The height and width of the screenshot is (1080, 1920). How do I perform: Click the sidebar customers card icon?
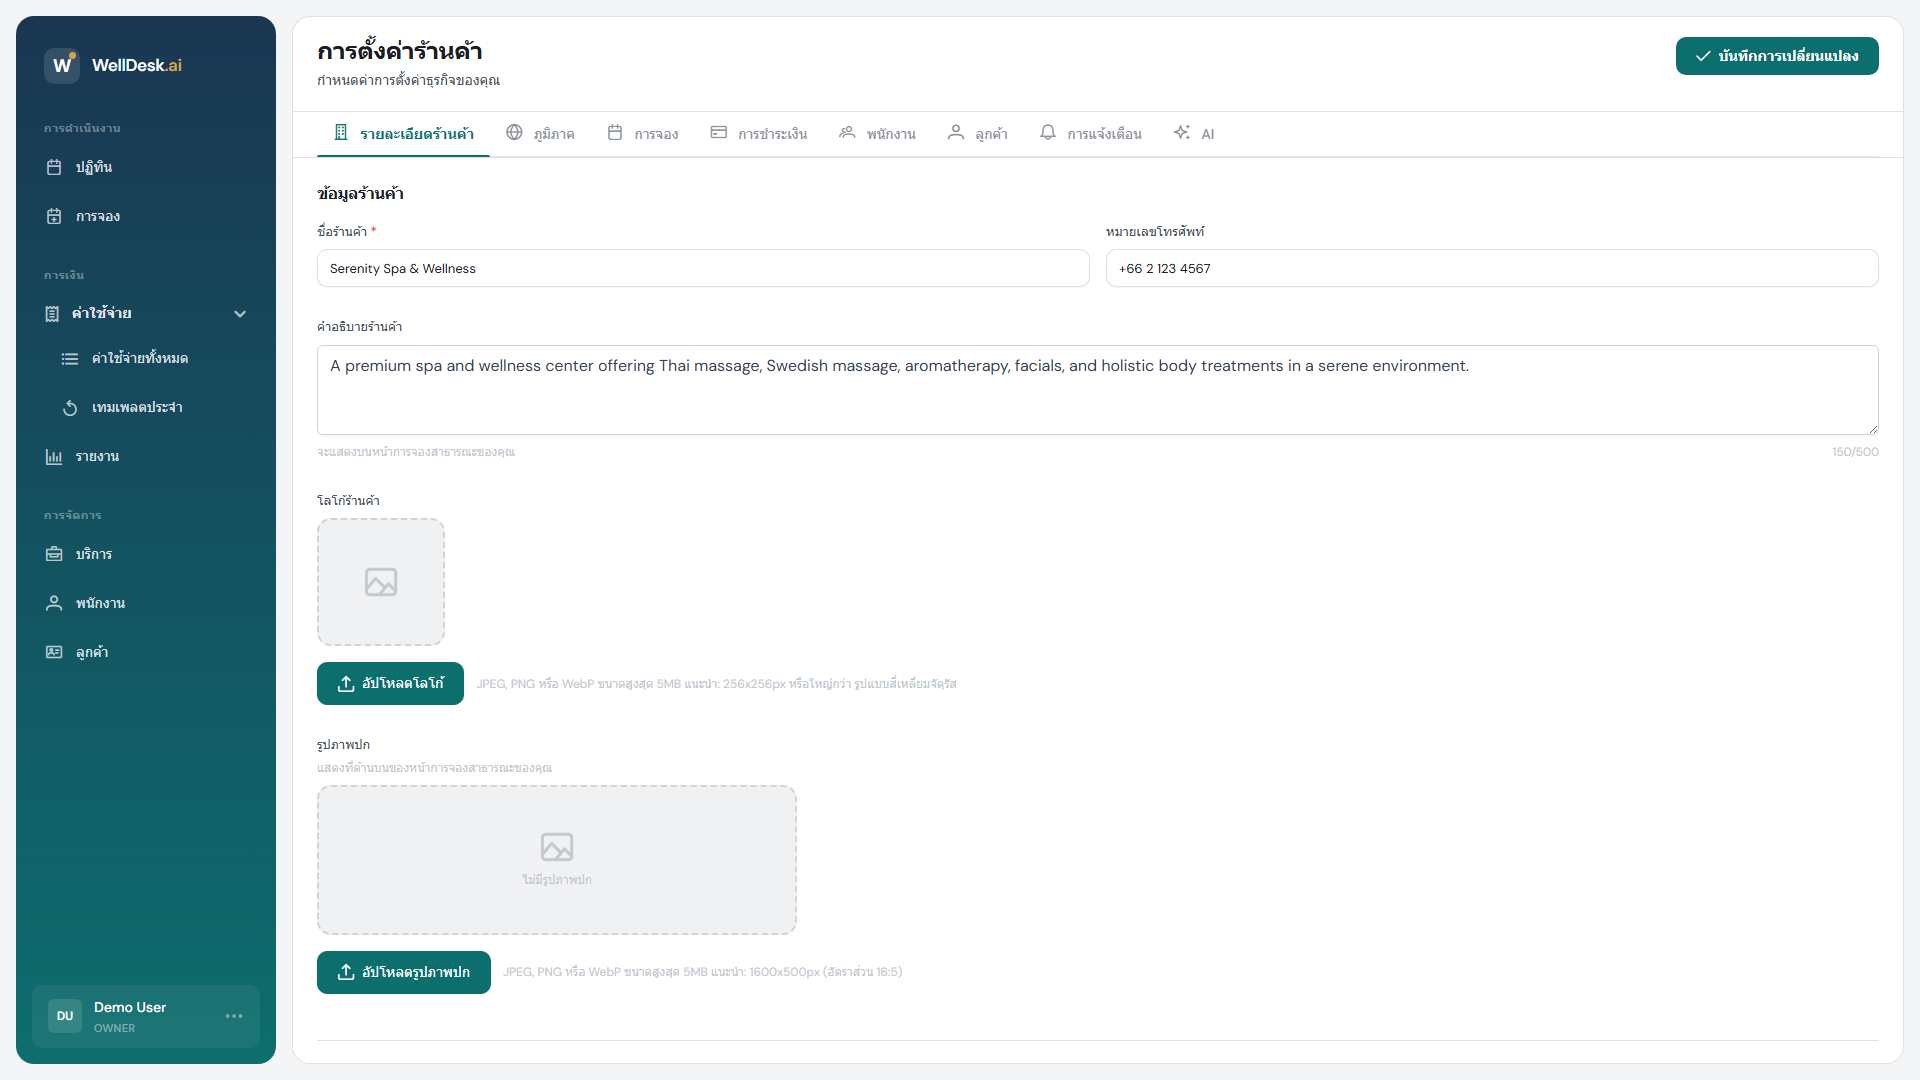(x=54, y=652)
